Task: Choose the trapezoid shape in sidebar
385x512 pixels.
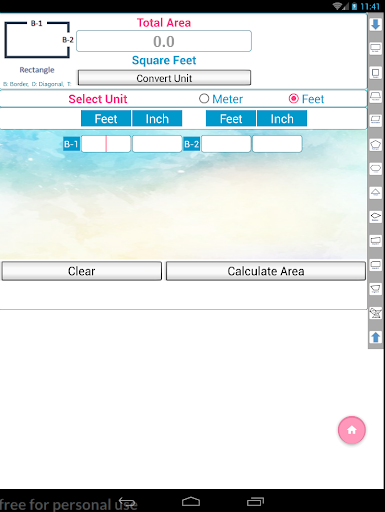Action: (376, 97)
